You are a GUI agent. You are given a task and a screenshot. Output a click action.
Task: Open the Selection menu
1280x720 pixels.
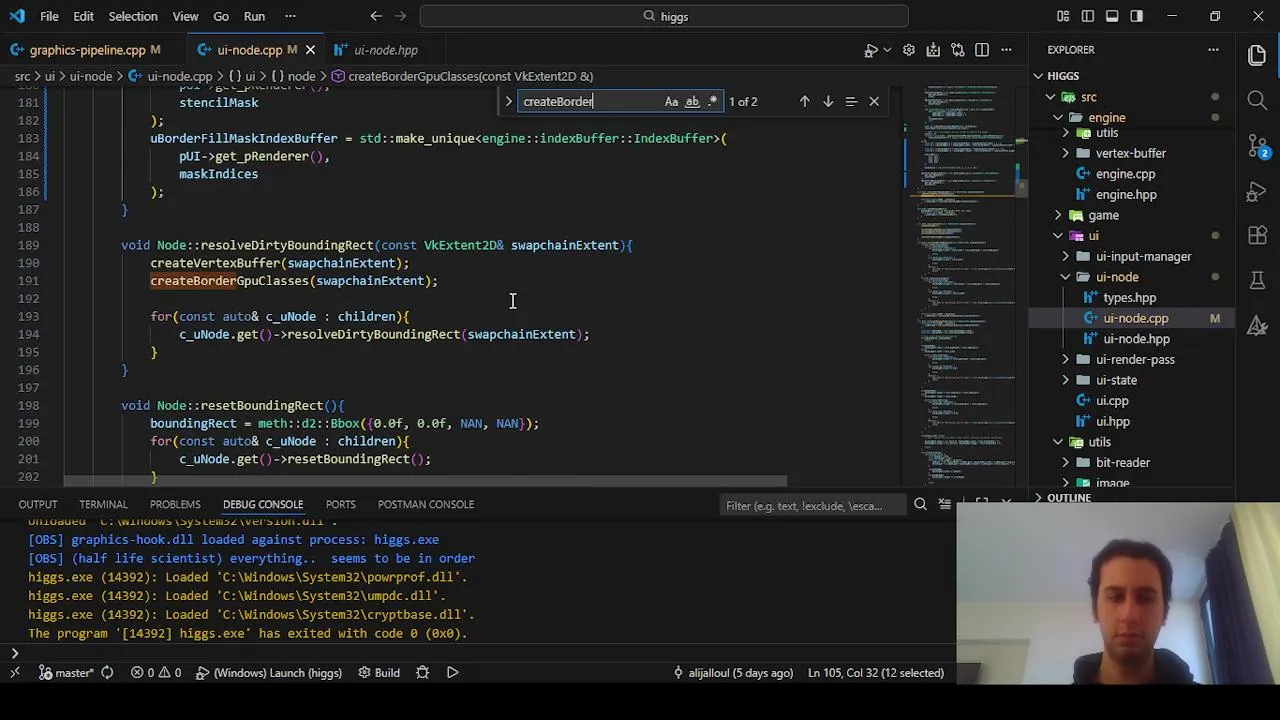[x=133, y=16]
